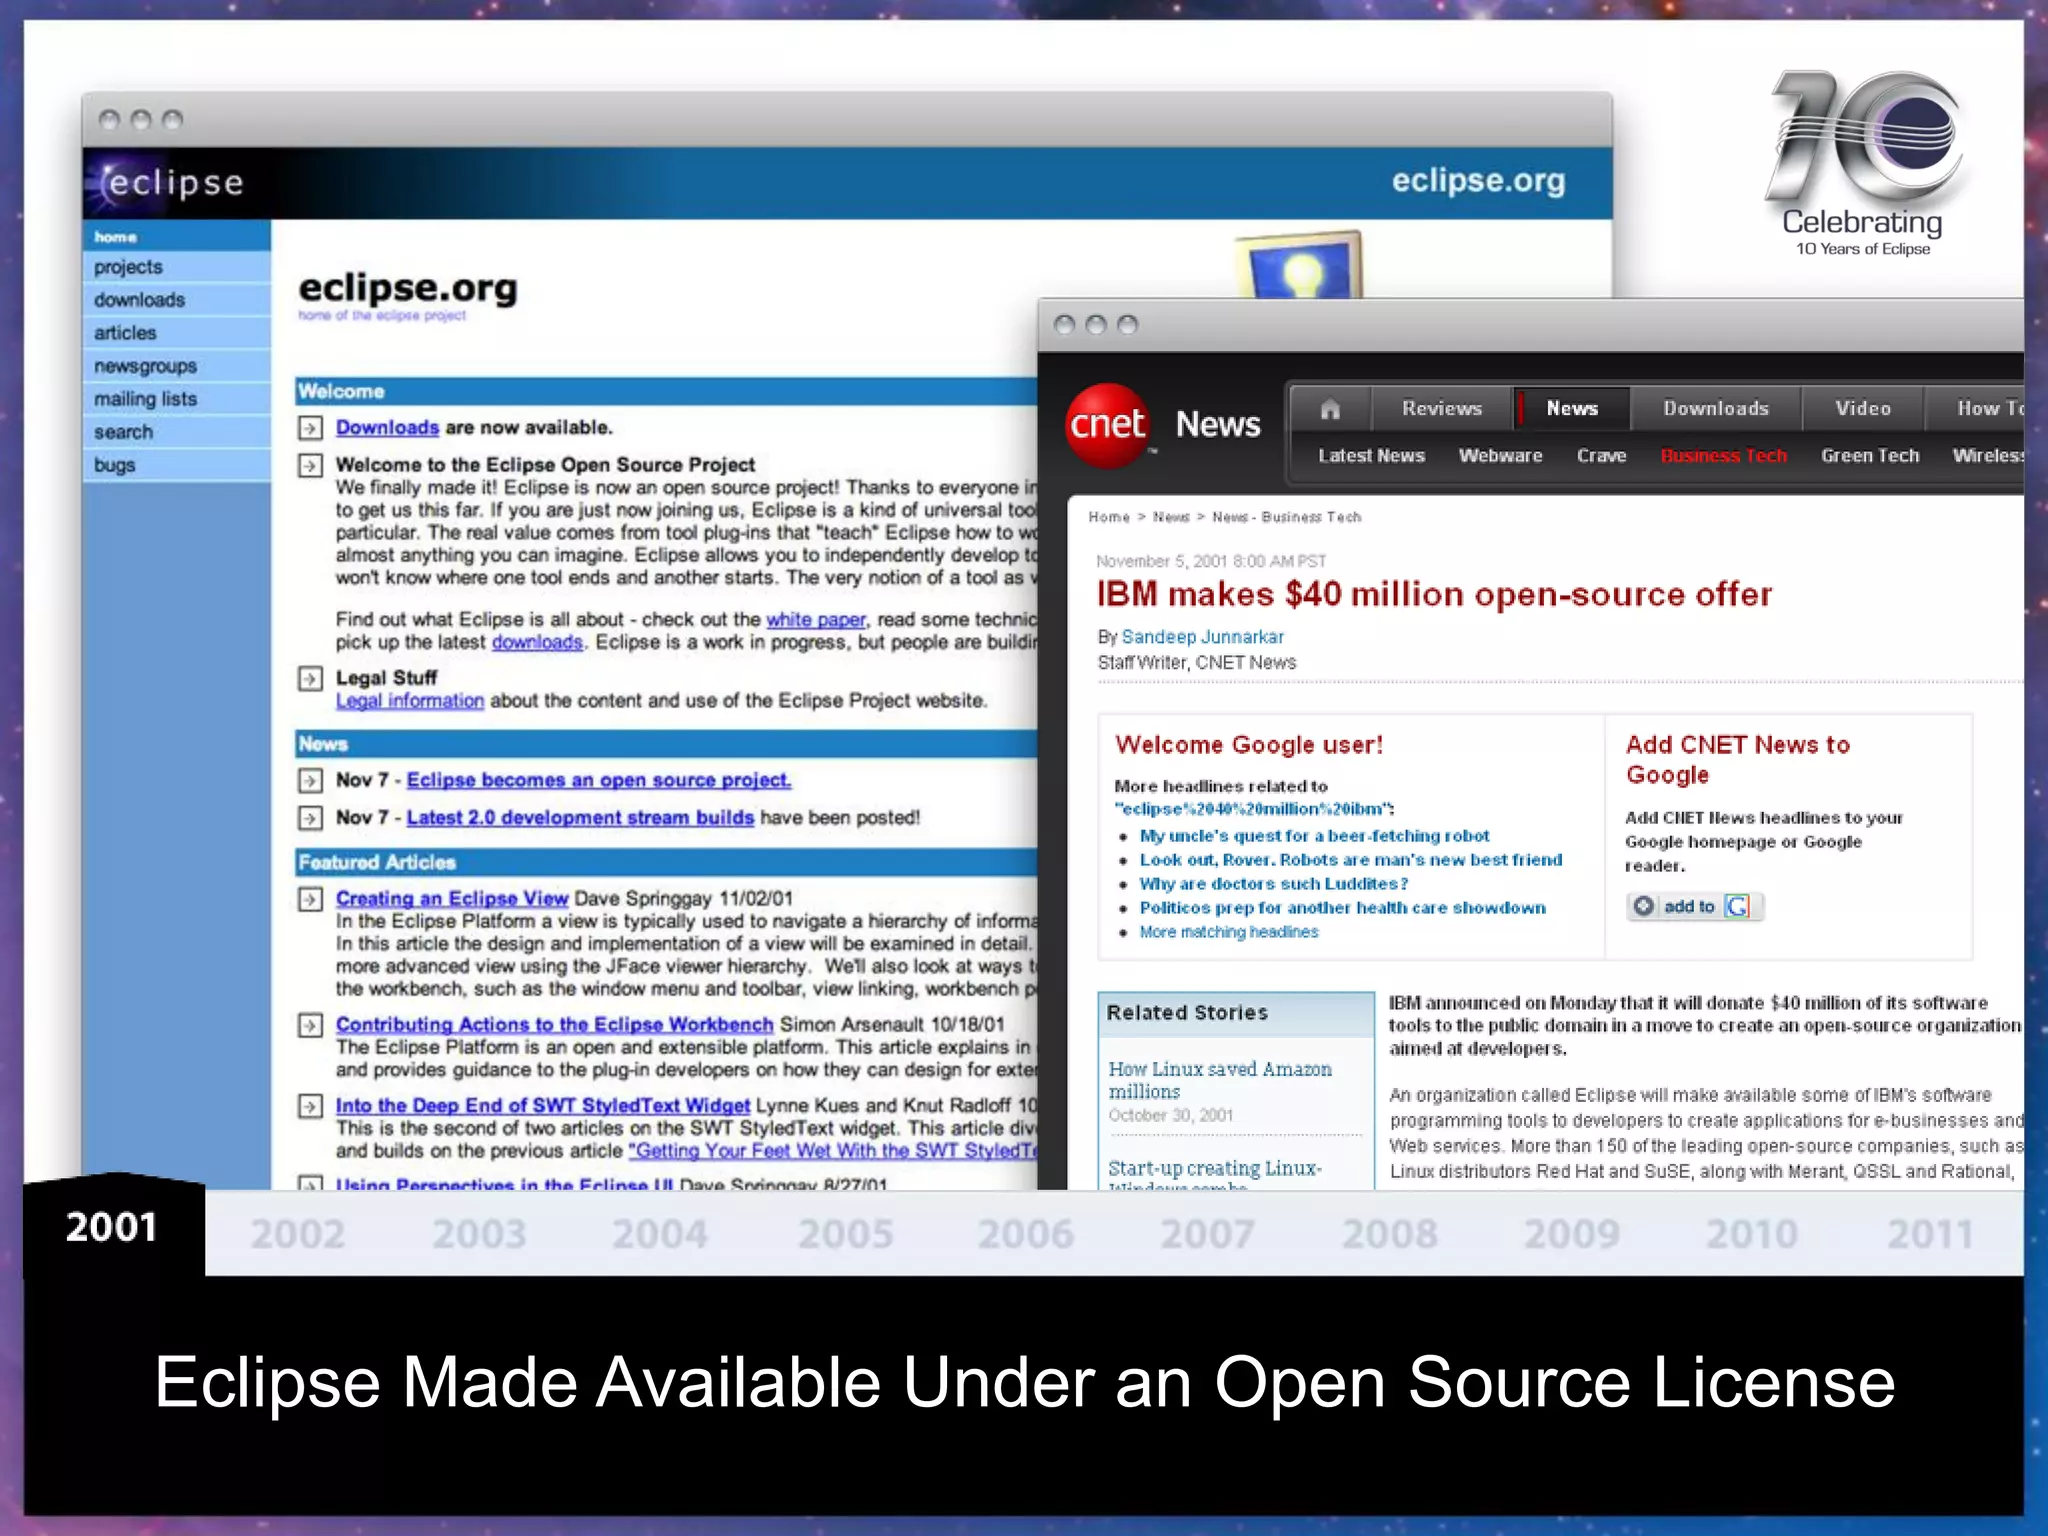The width and height of the screenshot is (2048, 1536).
Task: Click the lightbulb image on eclipse.org page
Action: tap(1299, 266)
